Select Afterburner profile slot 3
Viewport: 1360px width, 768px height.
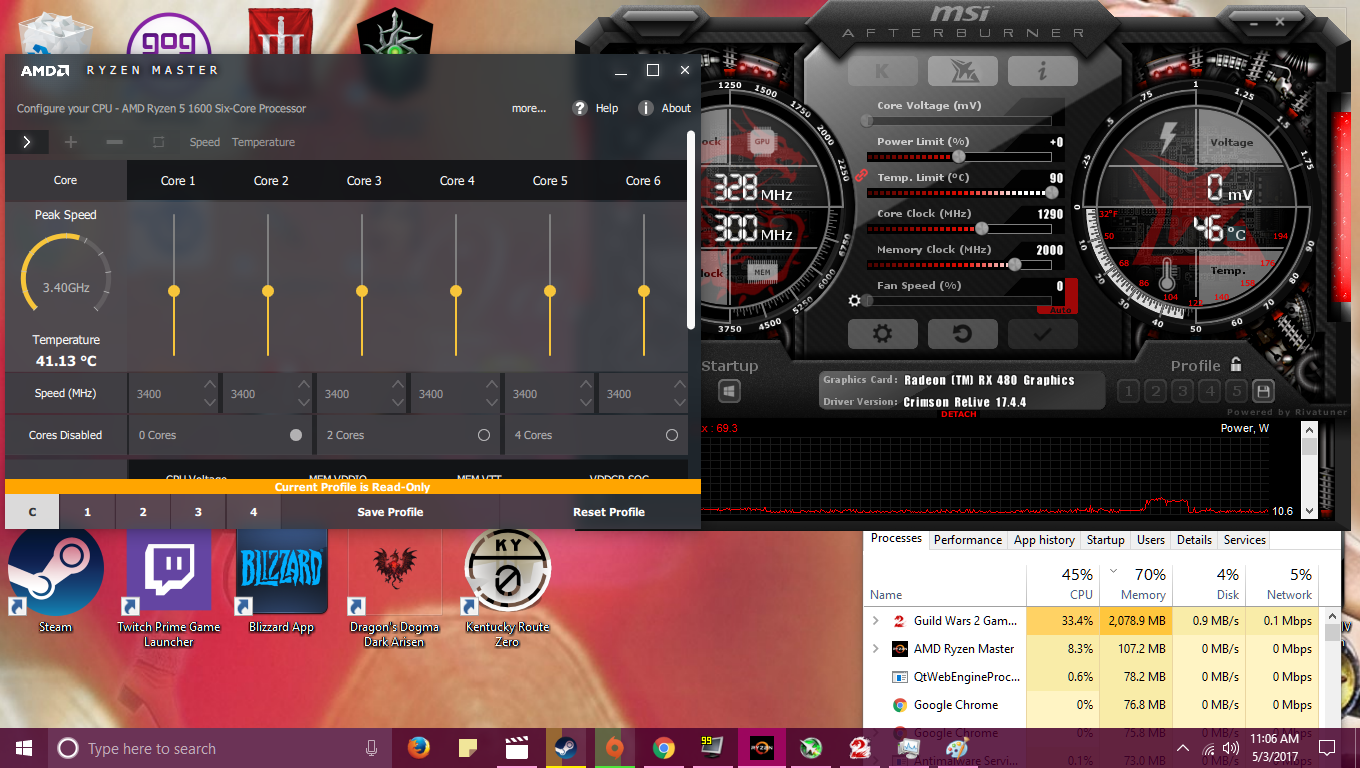coord(1182,391)
